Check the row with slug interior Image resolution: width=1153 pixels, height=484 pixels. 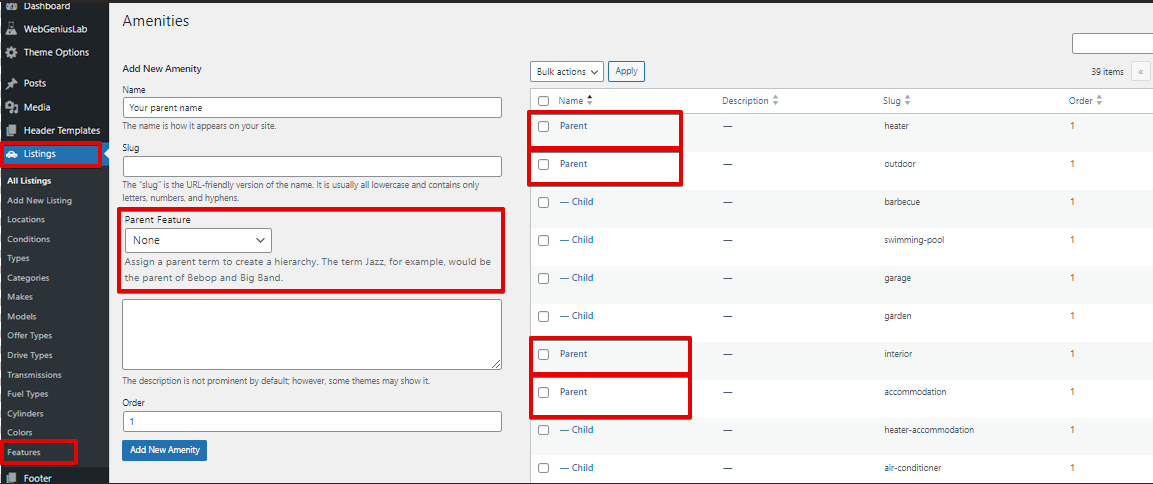(543, 354)
